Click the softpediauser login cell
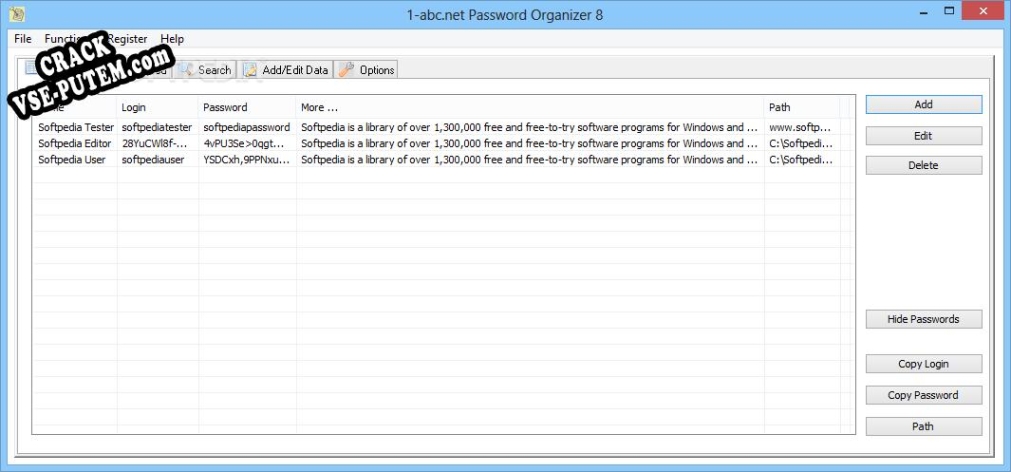The image size is (1011, 472). (153, 159)
